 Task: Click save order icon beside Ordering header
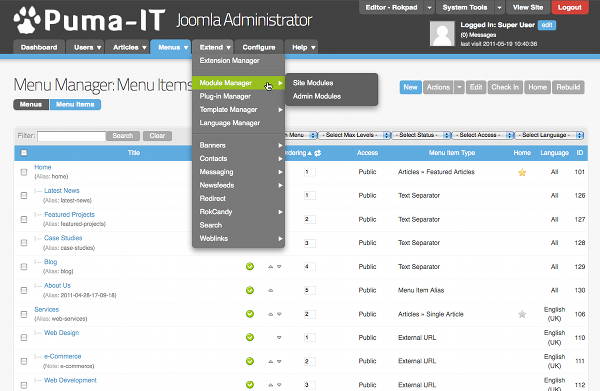318,153
